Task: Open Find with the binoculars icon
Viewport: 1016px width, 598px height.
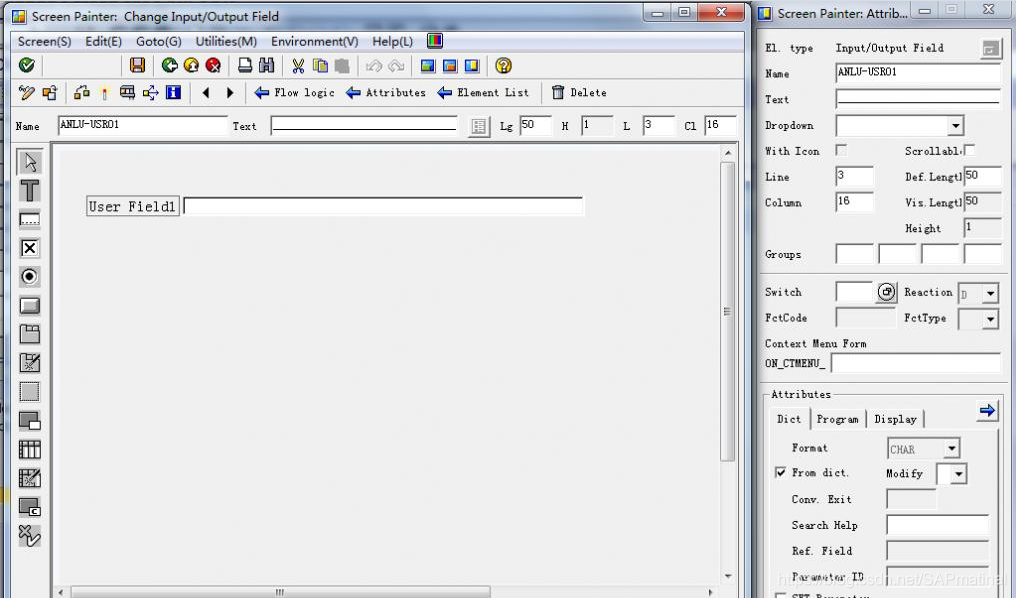Action: click(x=266, y=65)
